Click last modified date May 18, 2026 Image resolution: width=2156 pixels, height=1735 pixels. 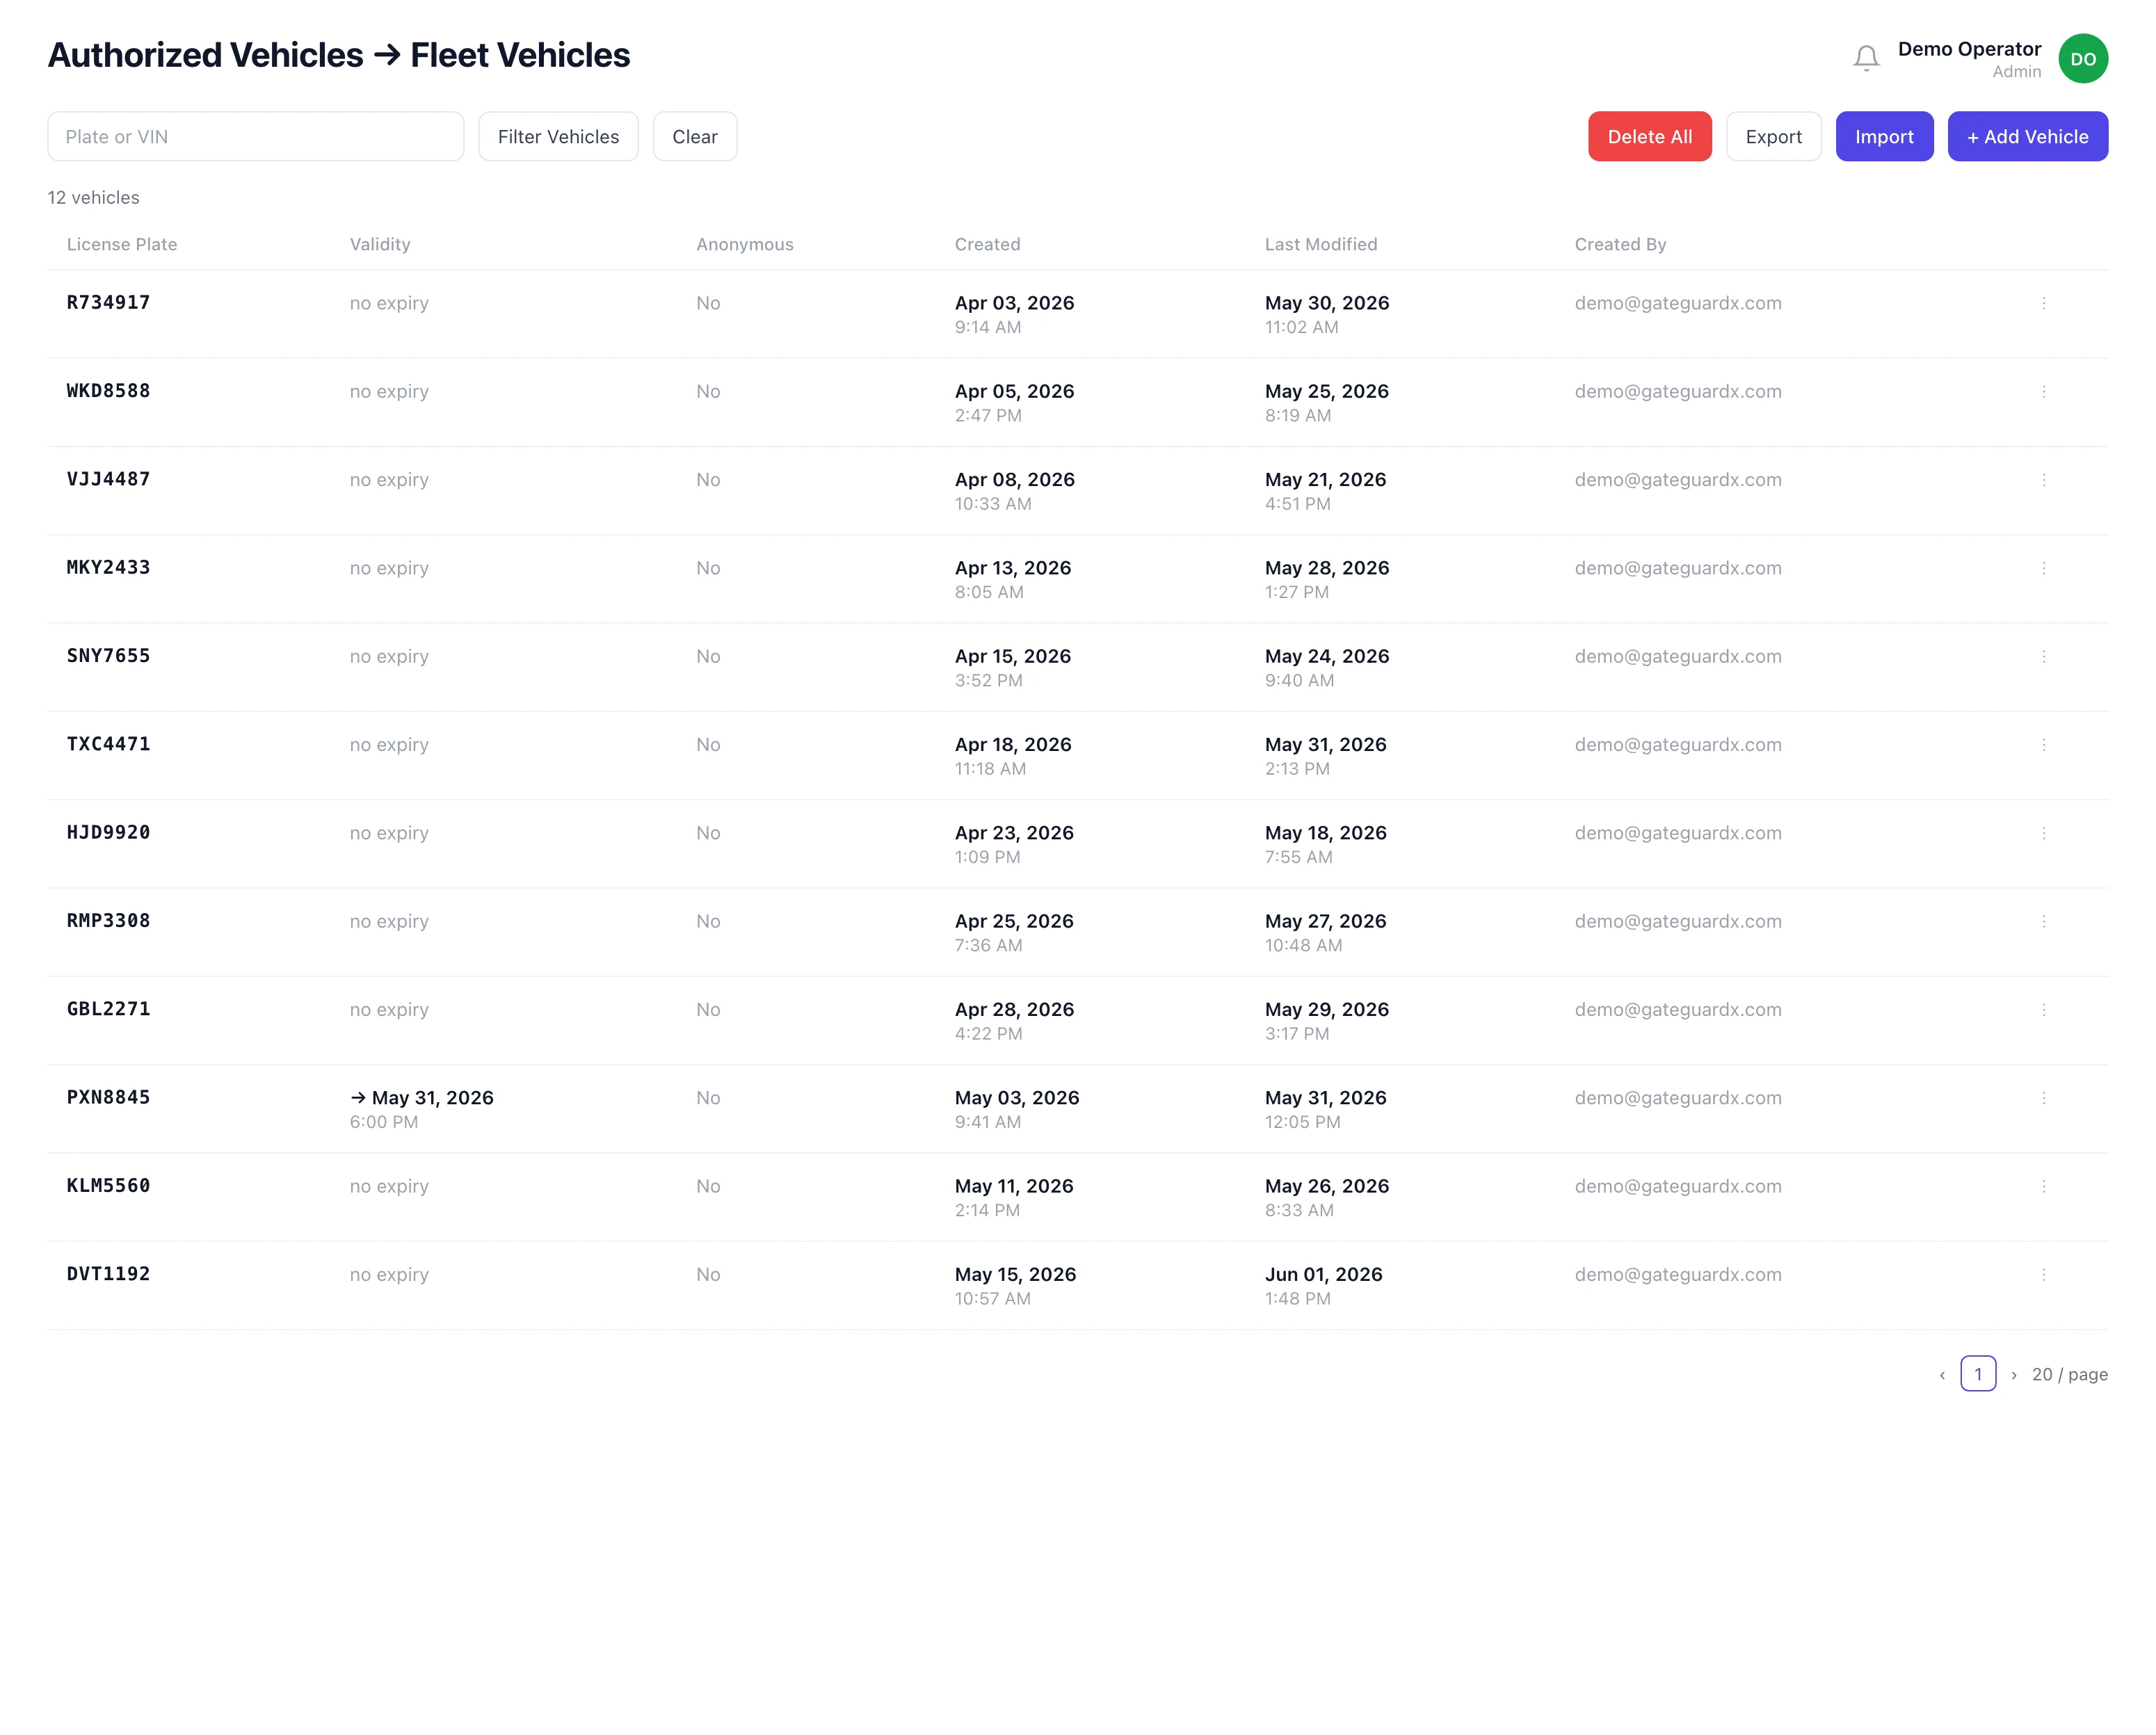[1325, 833]
